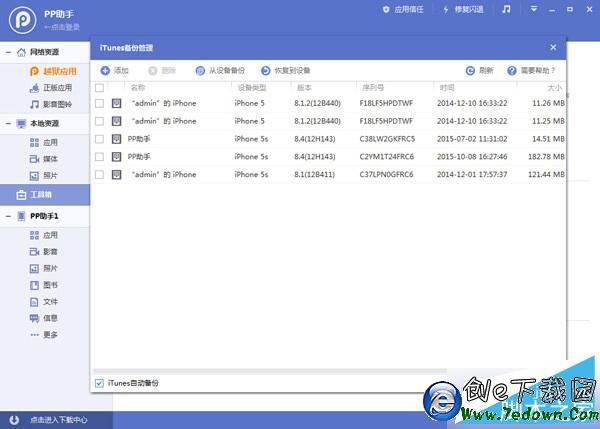Viewport: 600px width, 429px height.
Task: Click 从设备备份 backup button
Action: click(x=220, y=70)
